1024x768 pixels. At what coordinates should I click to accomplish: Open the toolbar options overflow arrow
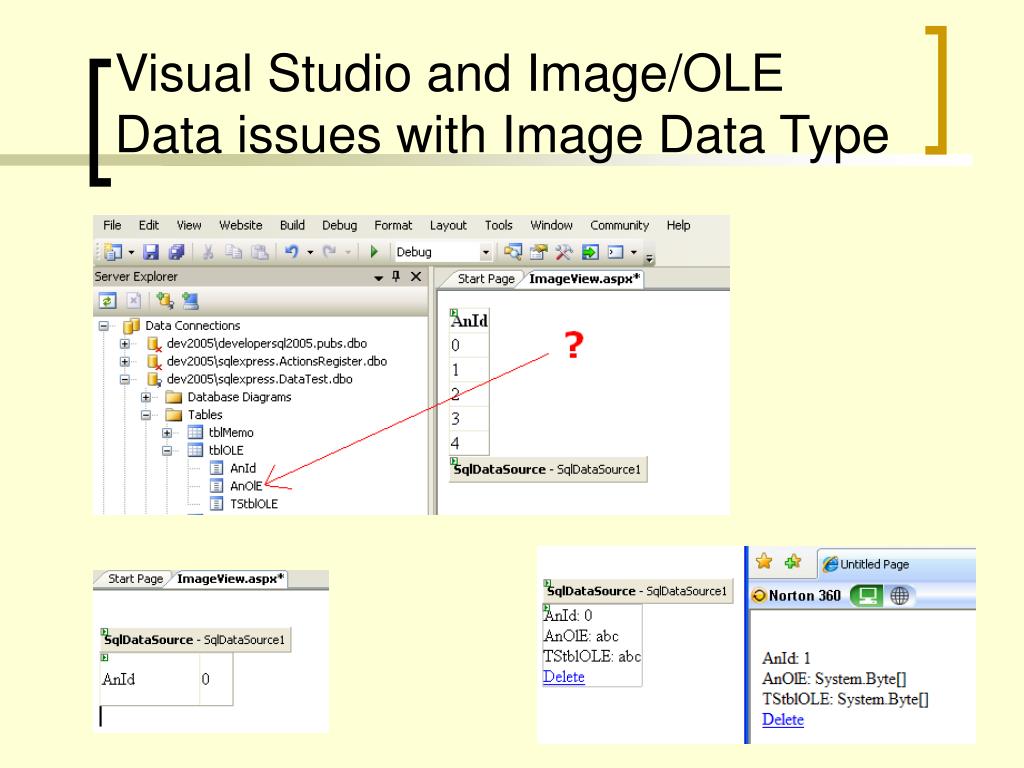point(650,257)
